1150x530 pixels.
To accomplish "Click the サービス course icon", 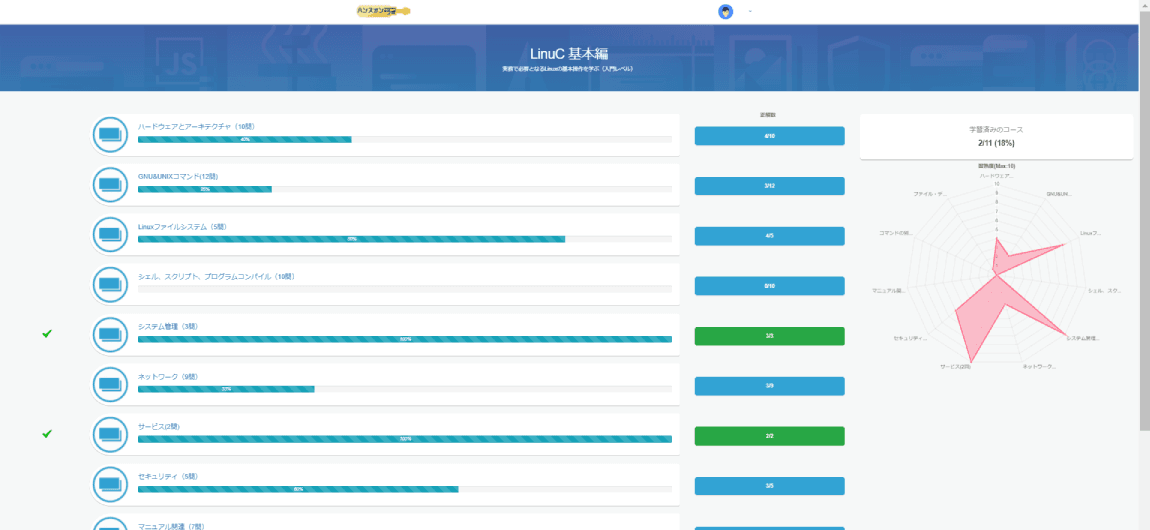I will [x=110, y=434].
